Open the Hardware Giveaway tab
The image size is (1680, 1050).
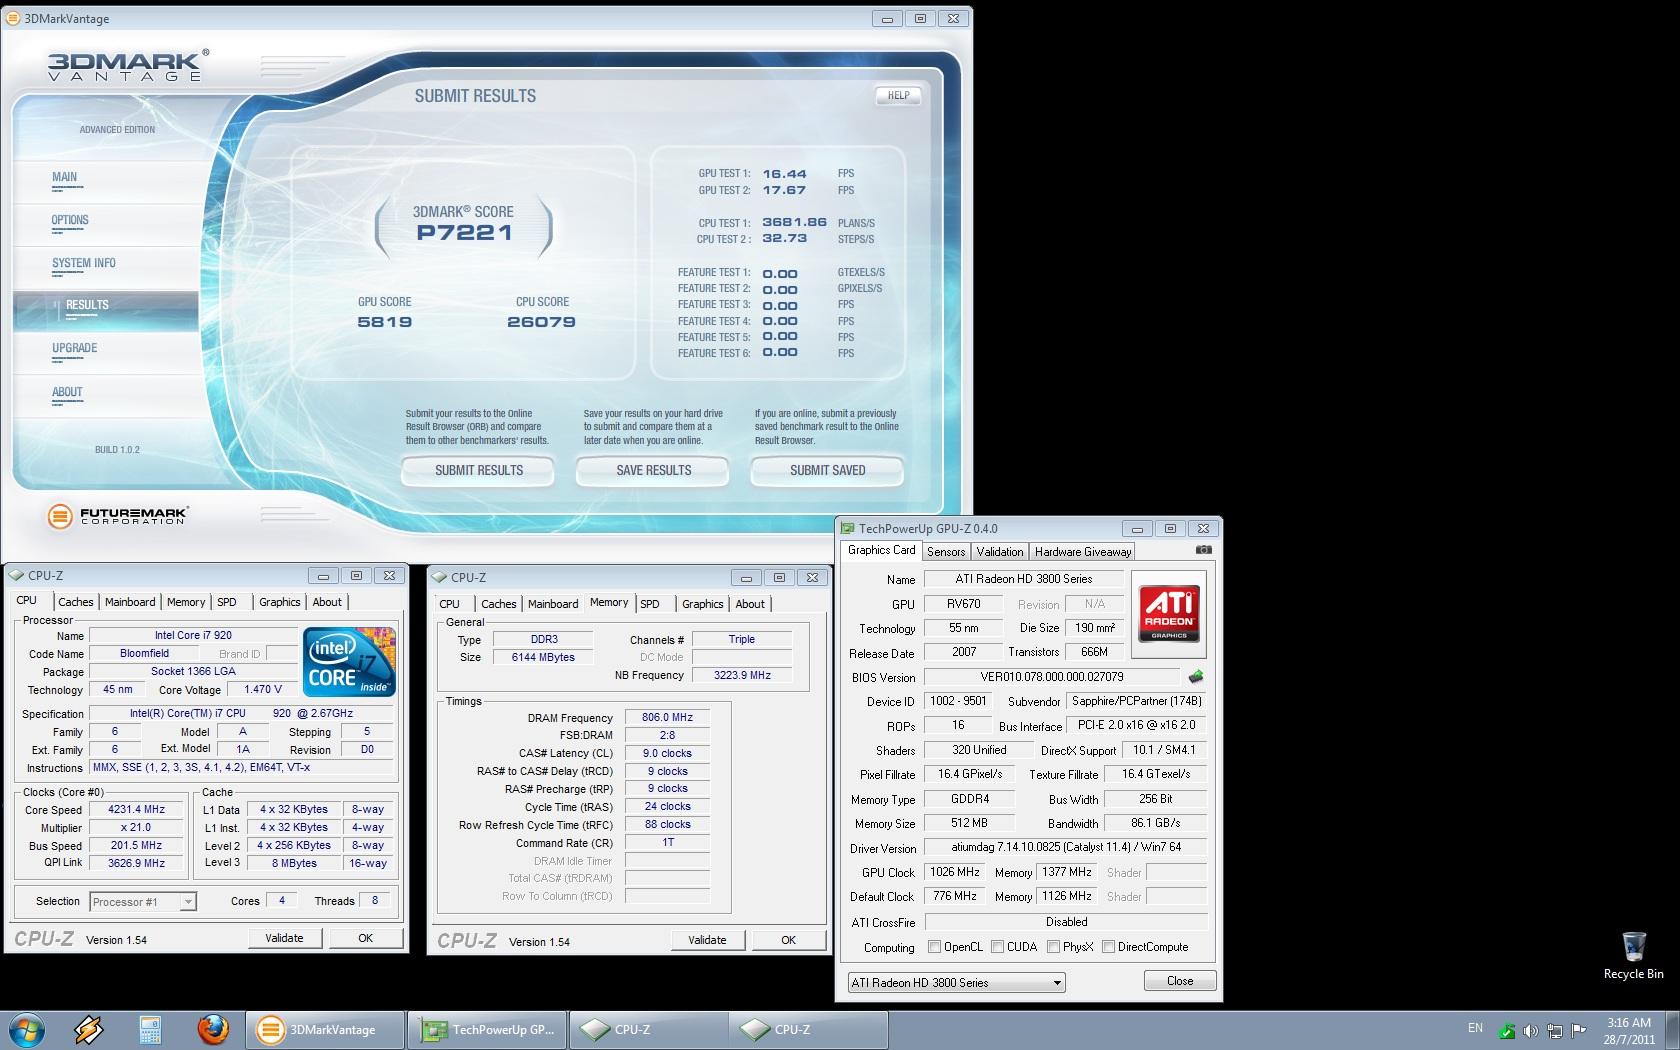(x=1083, y=552)
